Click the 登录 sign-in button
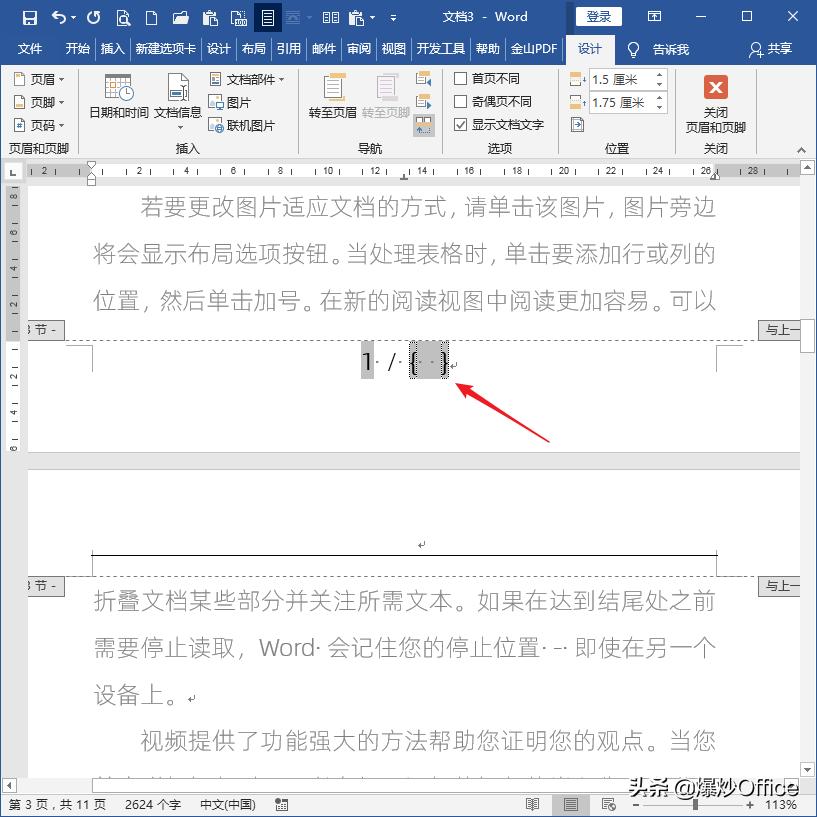The image size is (817, 817). pyautogui.click(x=598, y=16)
